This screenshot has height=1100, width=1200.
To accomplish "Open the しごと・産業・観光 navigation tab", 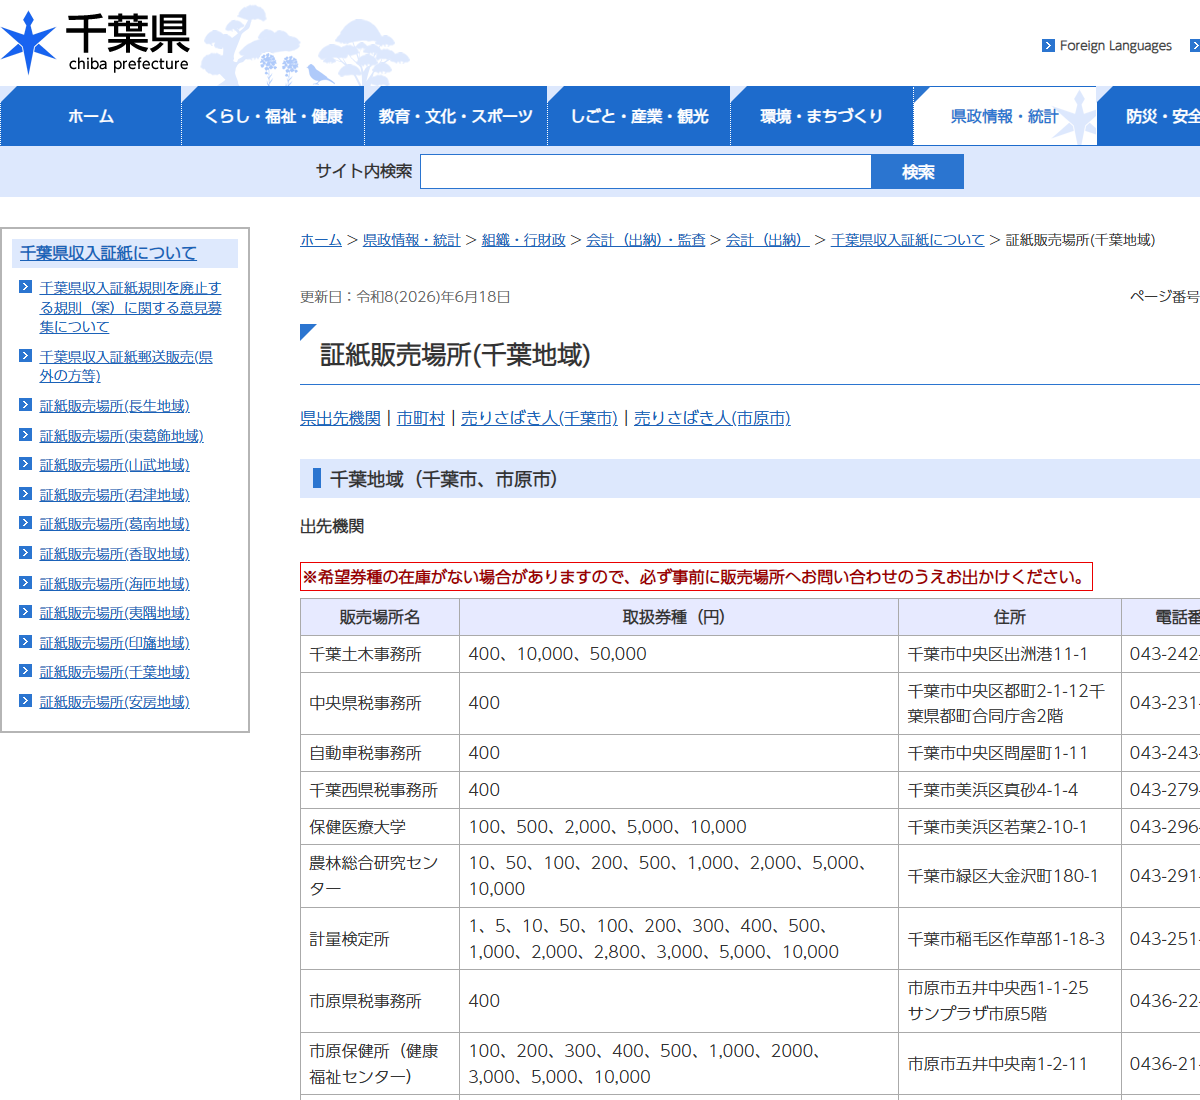I will click(x=639, y=116).
